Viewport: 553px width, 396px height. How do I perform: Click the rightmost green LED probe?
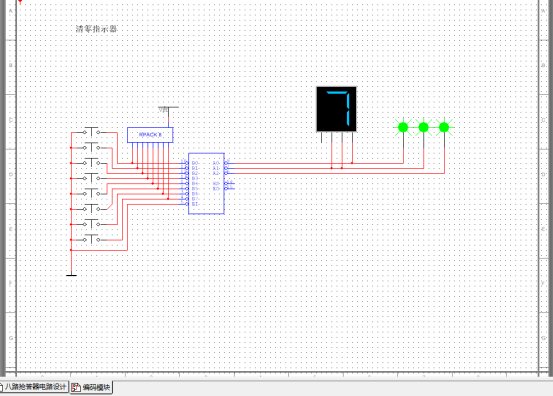tap(444, 127)
